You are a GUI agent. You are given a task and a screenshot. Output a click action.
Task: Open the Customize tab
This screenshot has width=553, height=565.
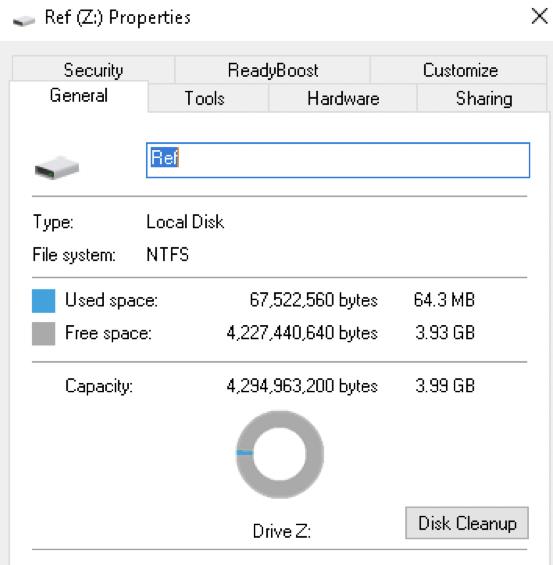(460, 70)
